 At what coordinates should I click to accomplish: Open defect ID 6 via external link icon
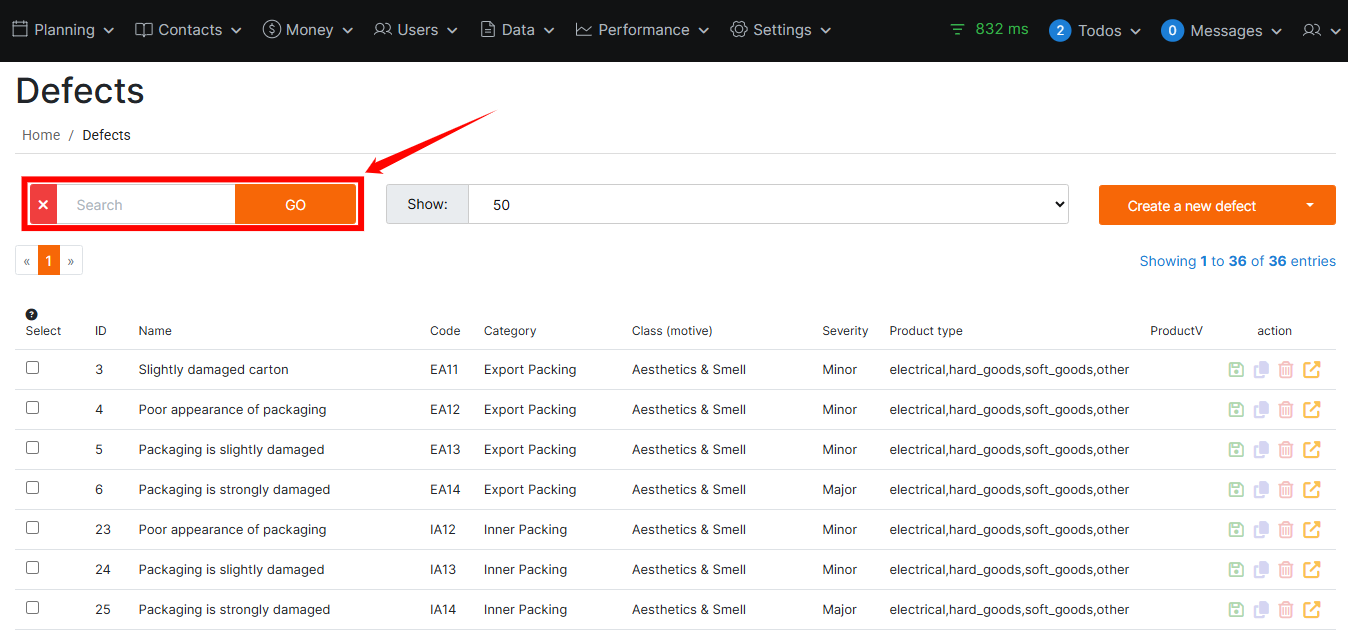pos(1312,490)
